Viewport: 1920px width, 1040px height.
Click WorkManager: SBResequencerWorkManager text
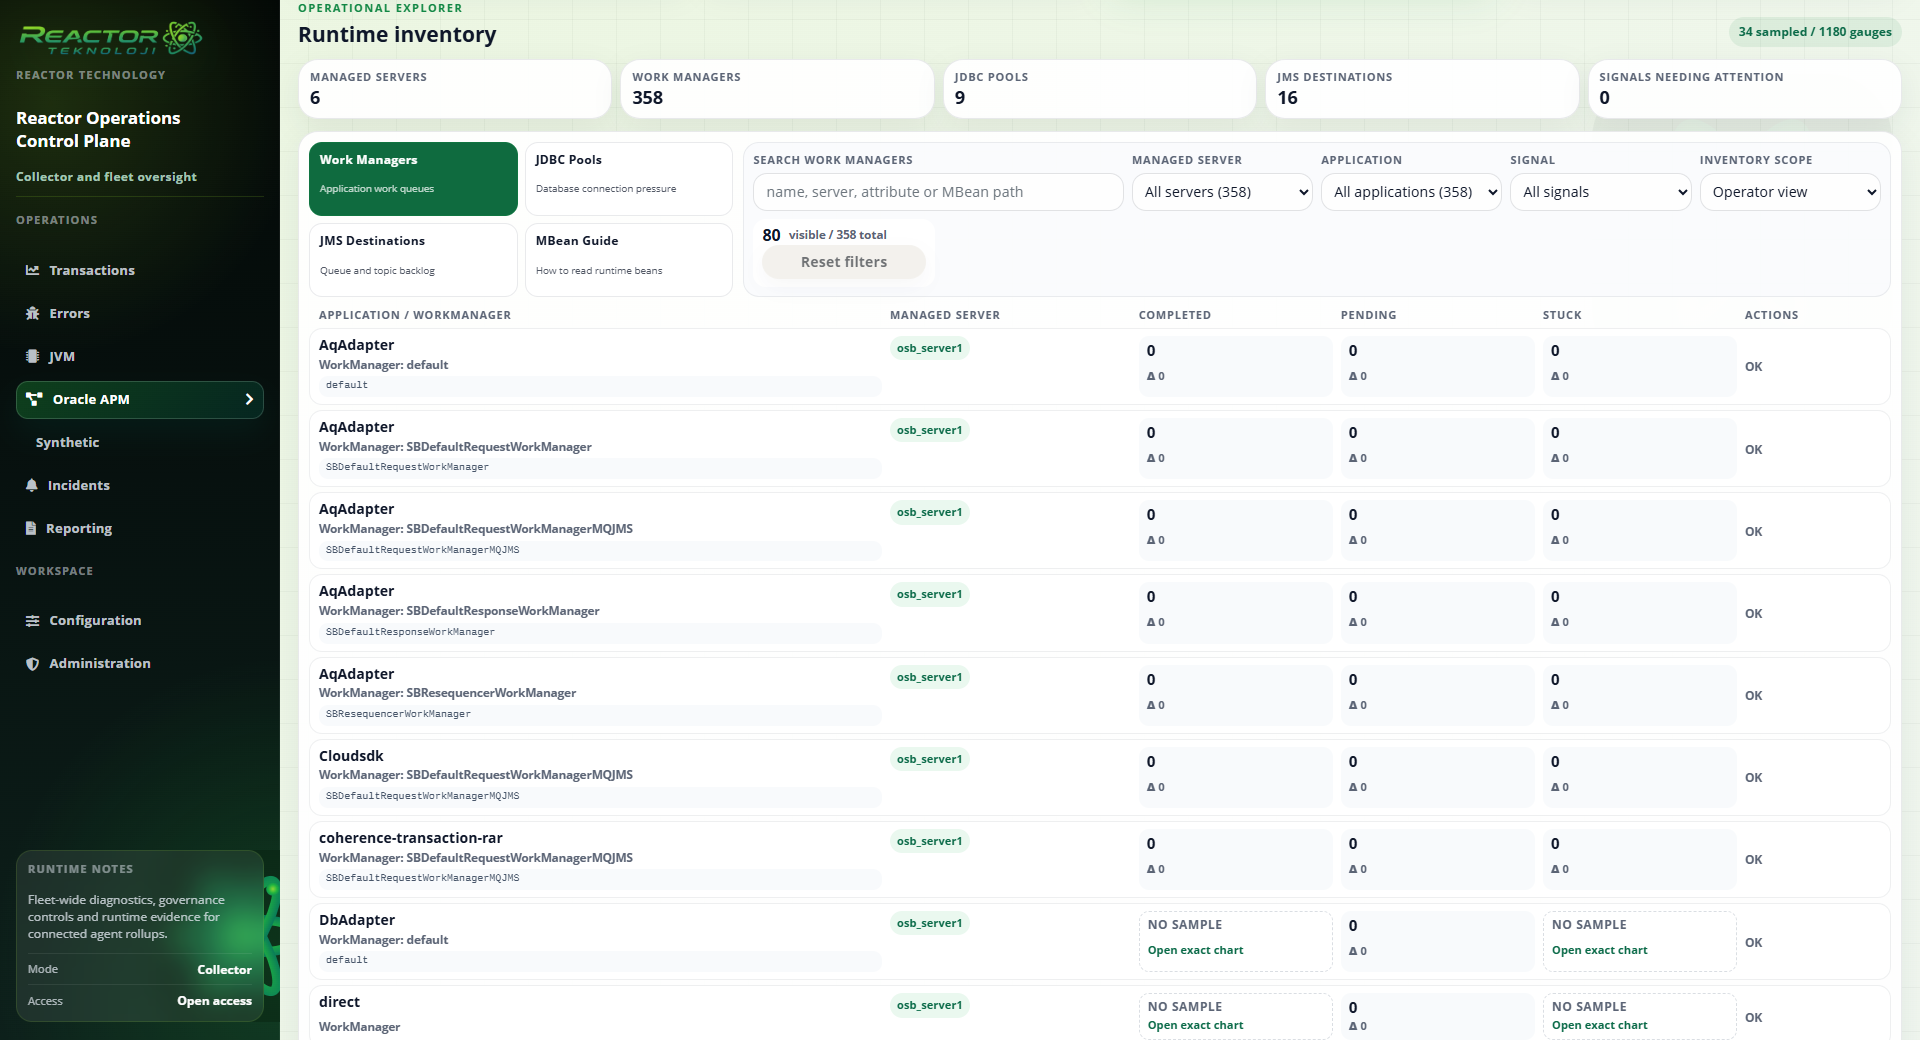(x=447, y=693)
